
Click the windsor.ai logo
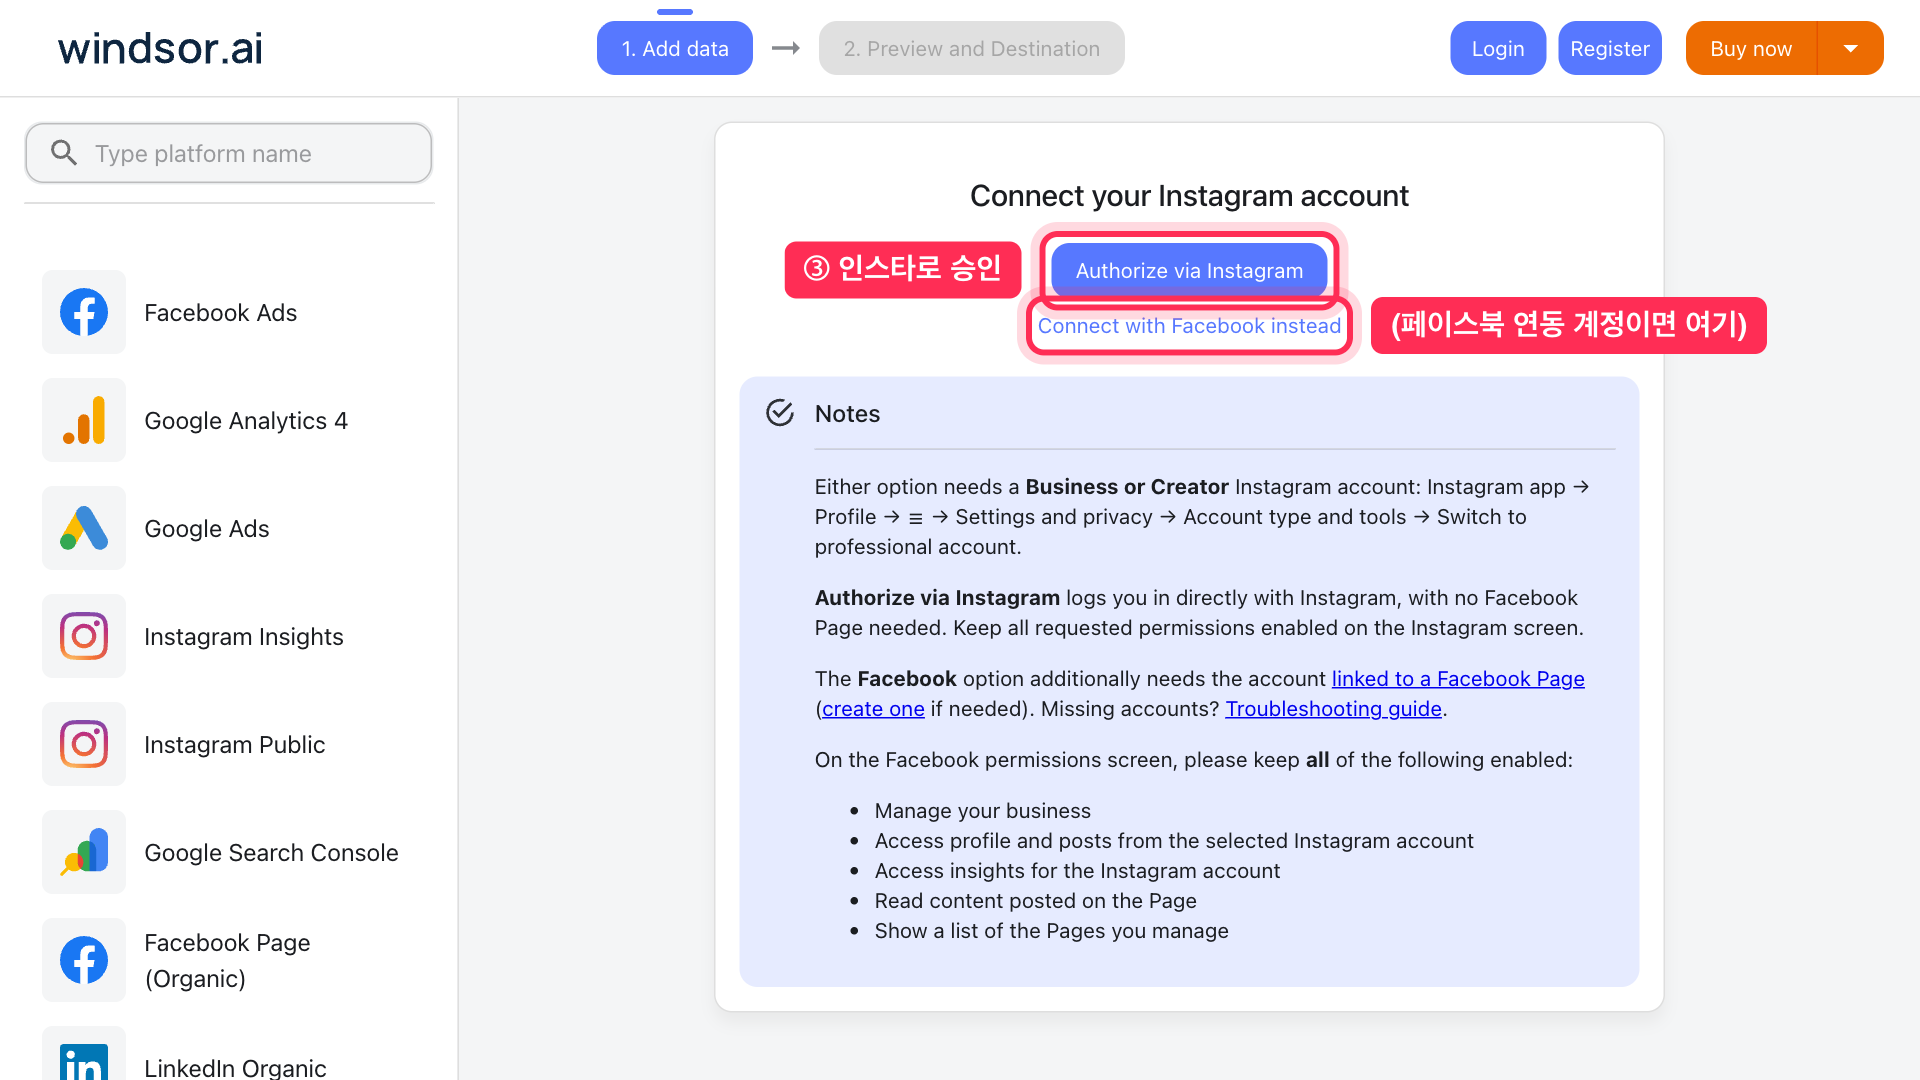[x=160, y=48]
